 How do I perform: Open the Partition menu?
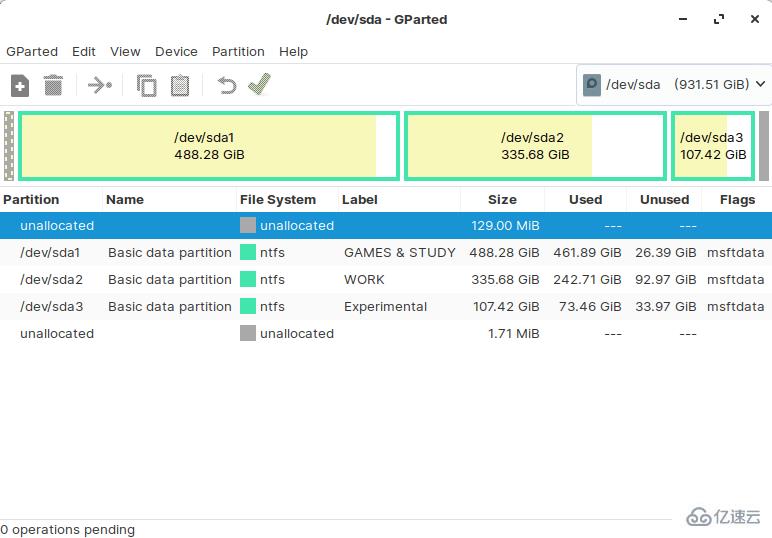(x=238, y=52)
